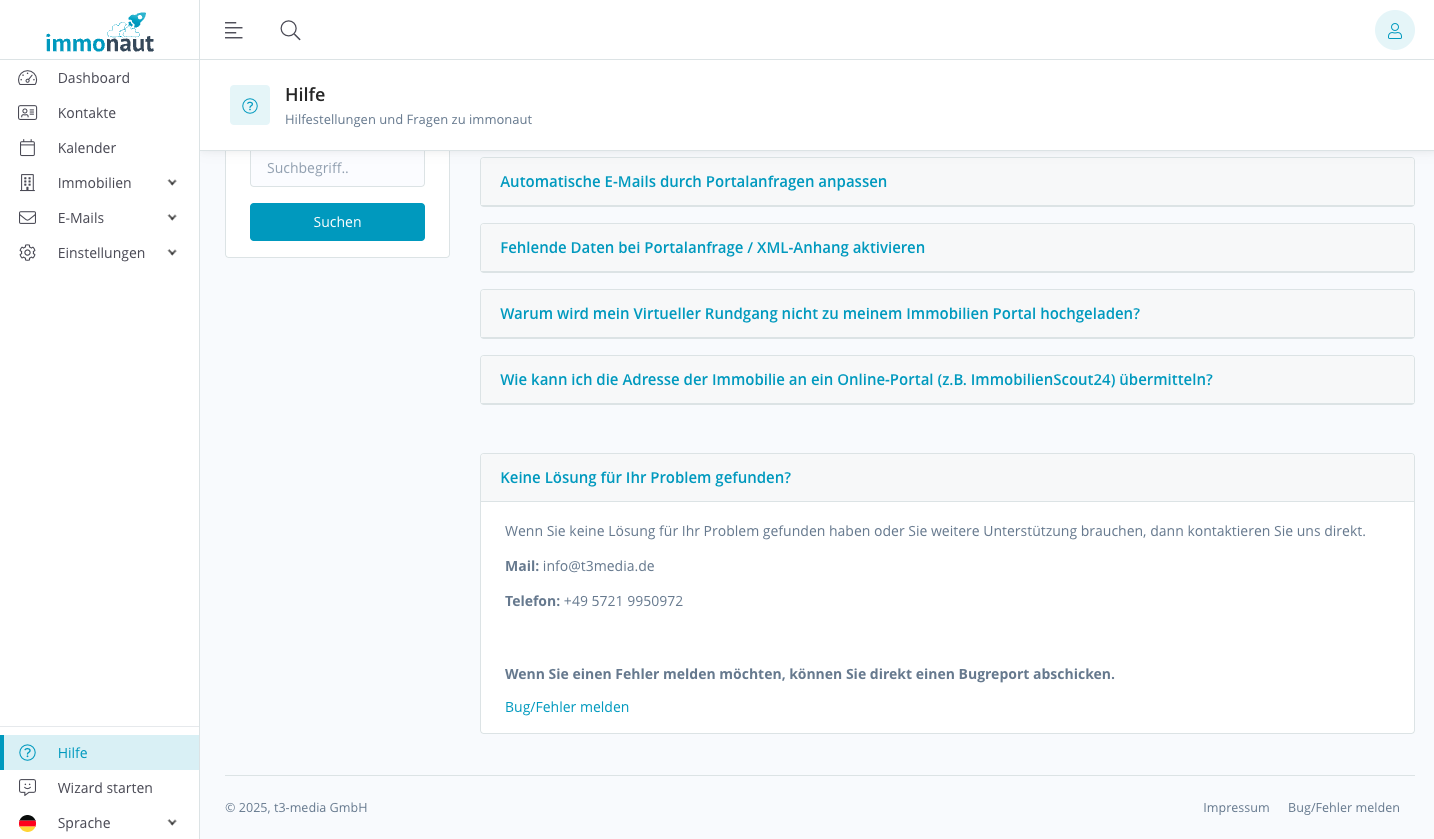The width and height of the screenshot is (1434, 839).
Task: Toggle the sidebar menu hamburger icon
Action: 234,30
